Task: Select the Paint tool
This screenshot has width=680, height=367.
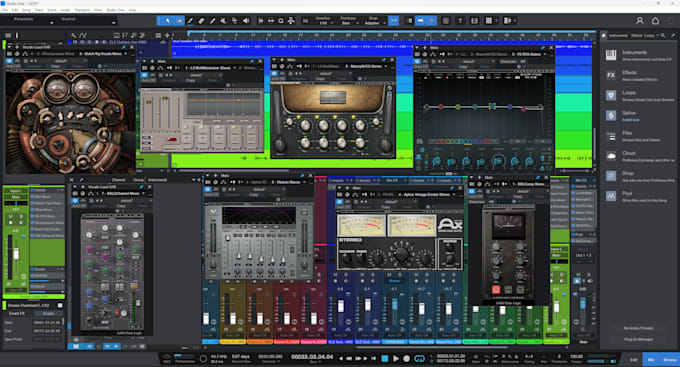Action: [x=212, y=20]
